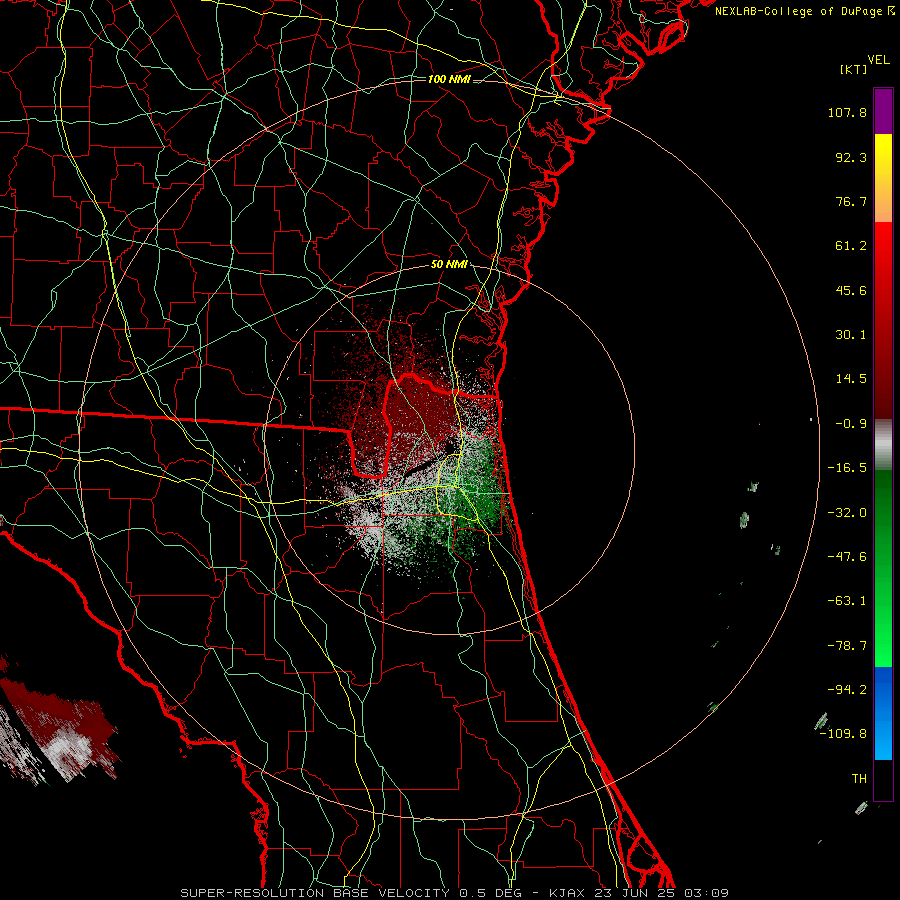
Task: Click the Super-Resolution Base Velocity caption
Action: tap(454, 893)
